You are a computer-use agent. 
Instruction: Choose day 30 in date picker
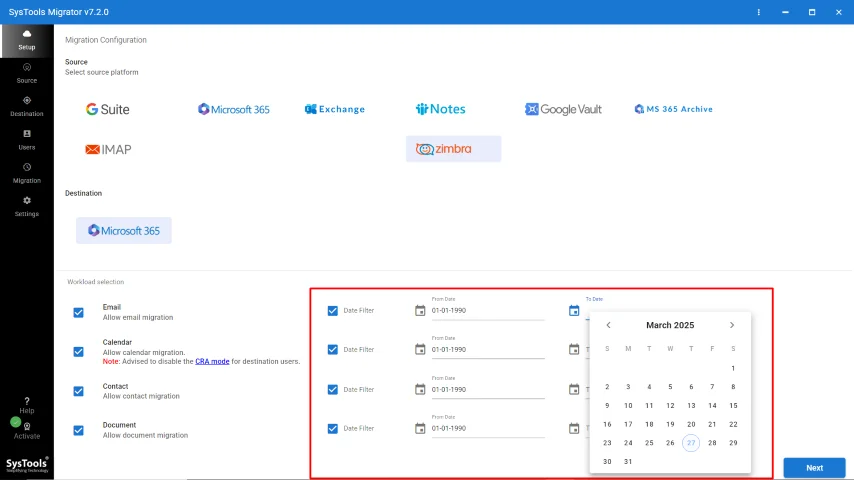pos(607,461)
